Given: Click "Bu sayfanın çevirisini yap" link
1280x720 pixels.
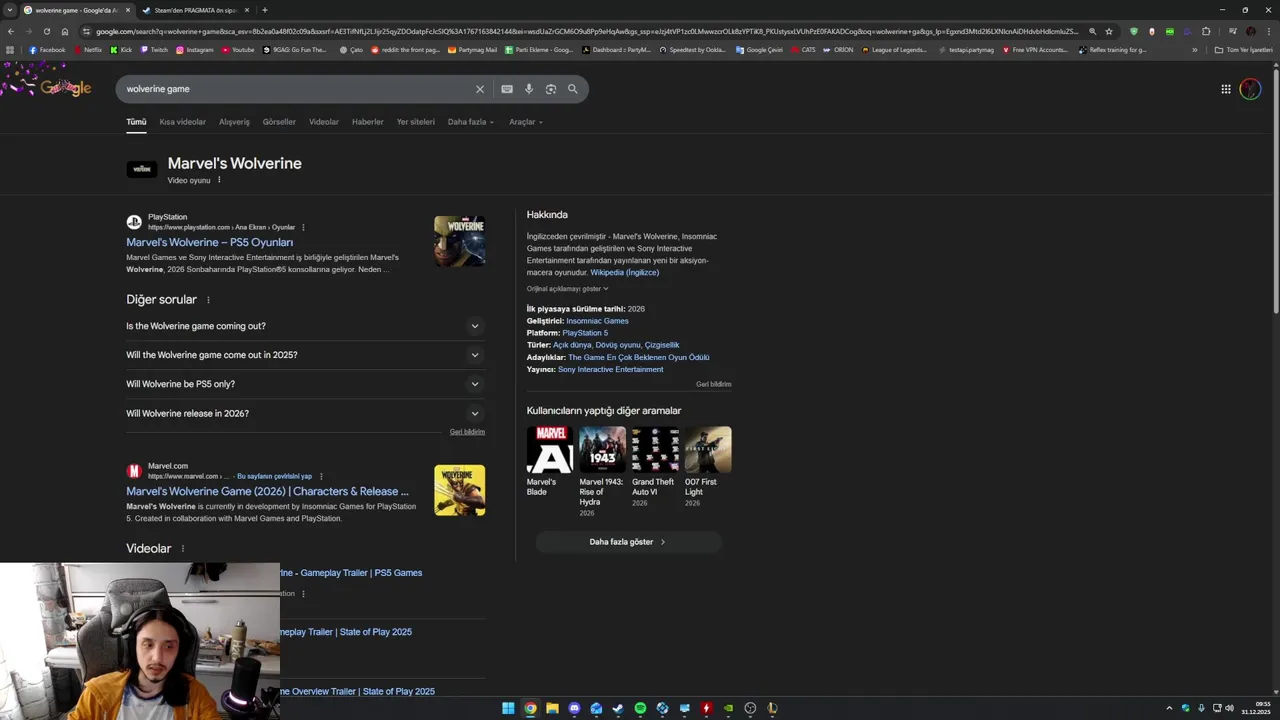Looking at the screenshot, I should tap(274, 476).
